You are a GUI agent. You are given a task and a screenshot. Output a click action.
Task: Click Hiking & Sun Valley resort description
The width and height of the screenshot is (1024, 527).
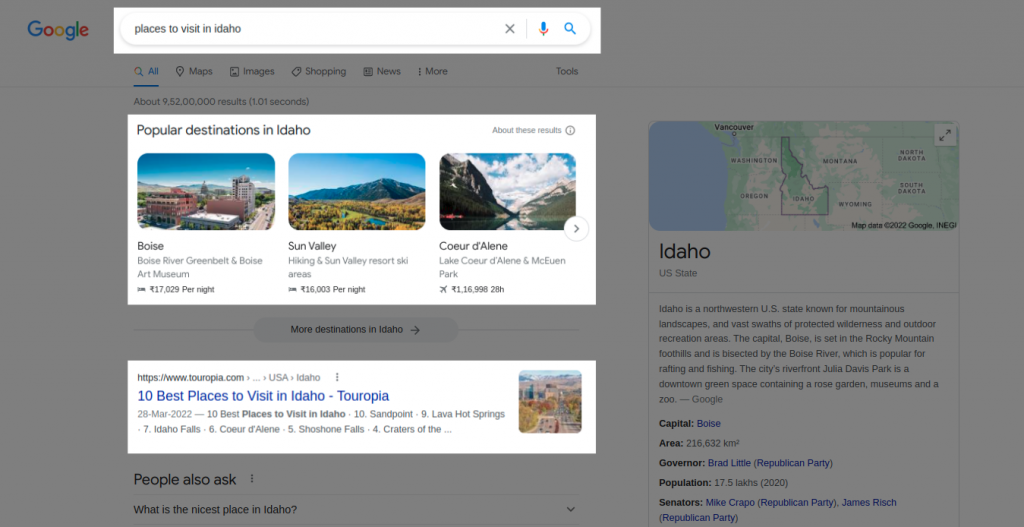(x=348, y=267)
